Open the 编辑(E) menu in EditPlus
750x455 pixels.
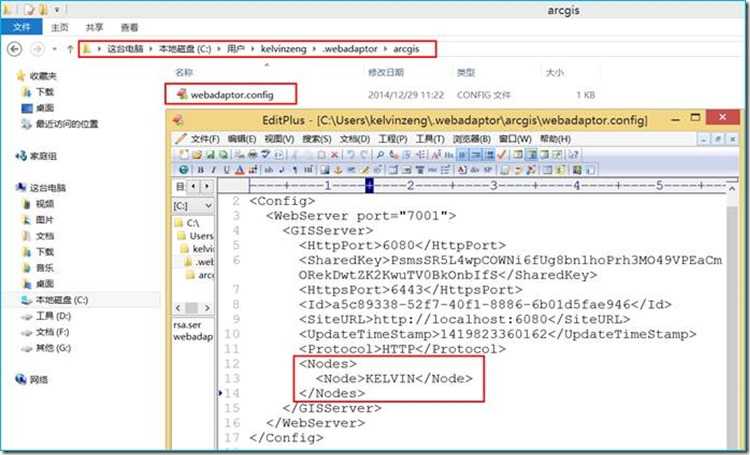click(x=242, y=139)
